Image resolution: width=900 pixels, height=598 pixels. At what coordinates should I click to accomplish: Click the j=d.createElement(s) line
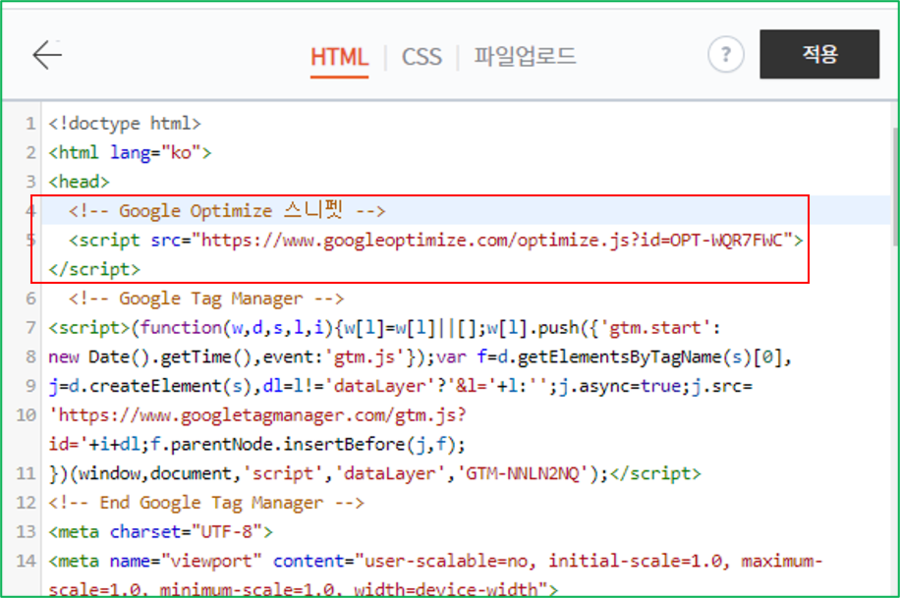click(x=400, y=386)
